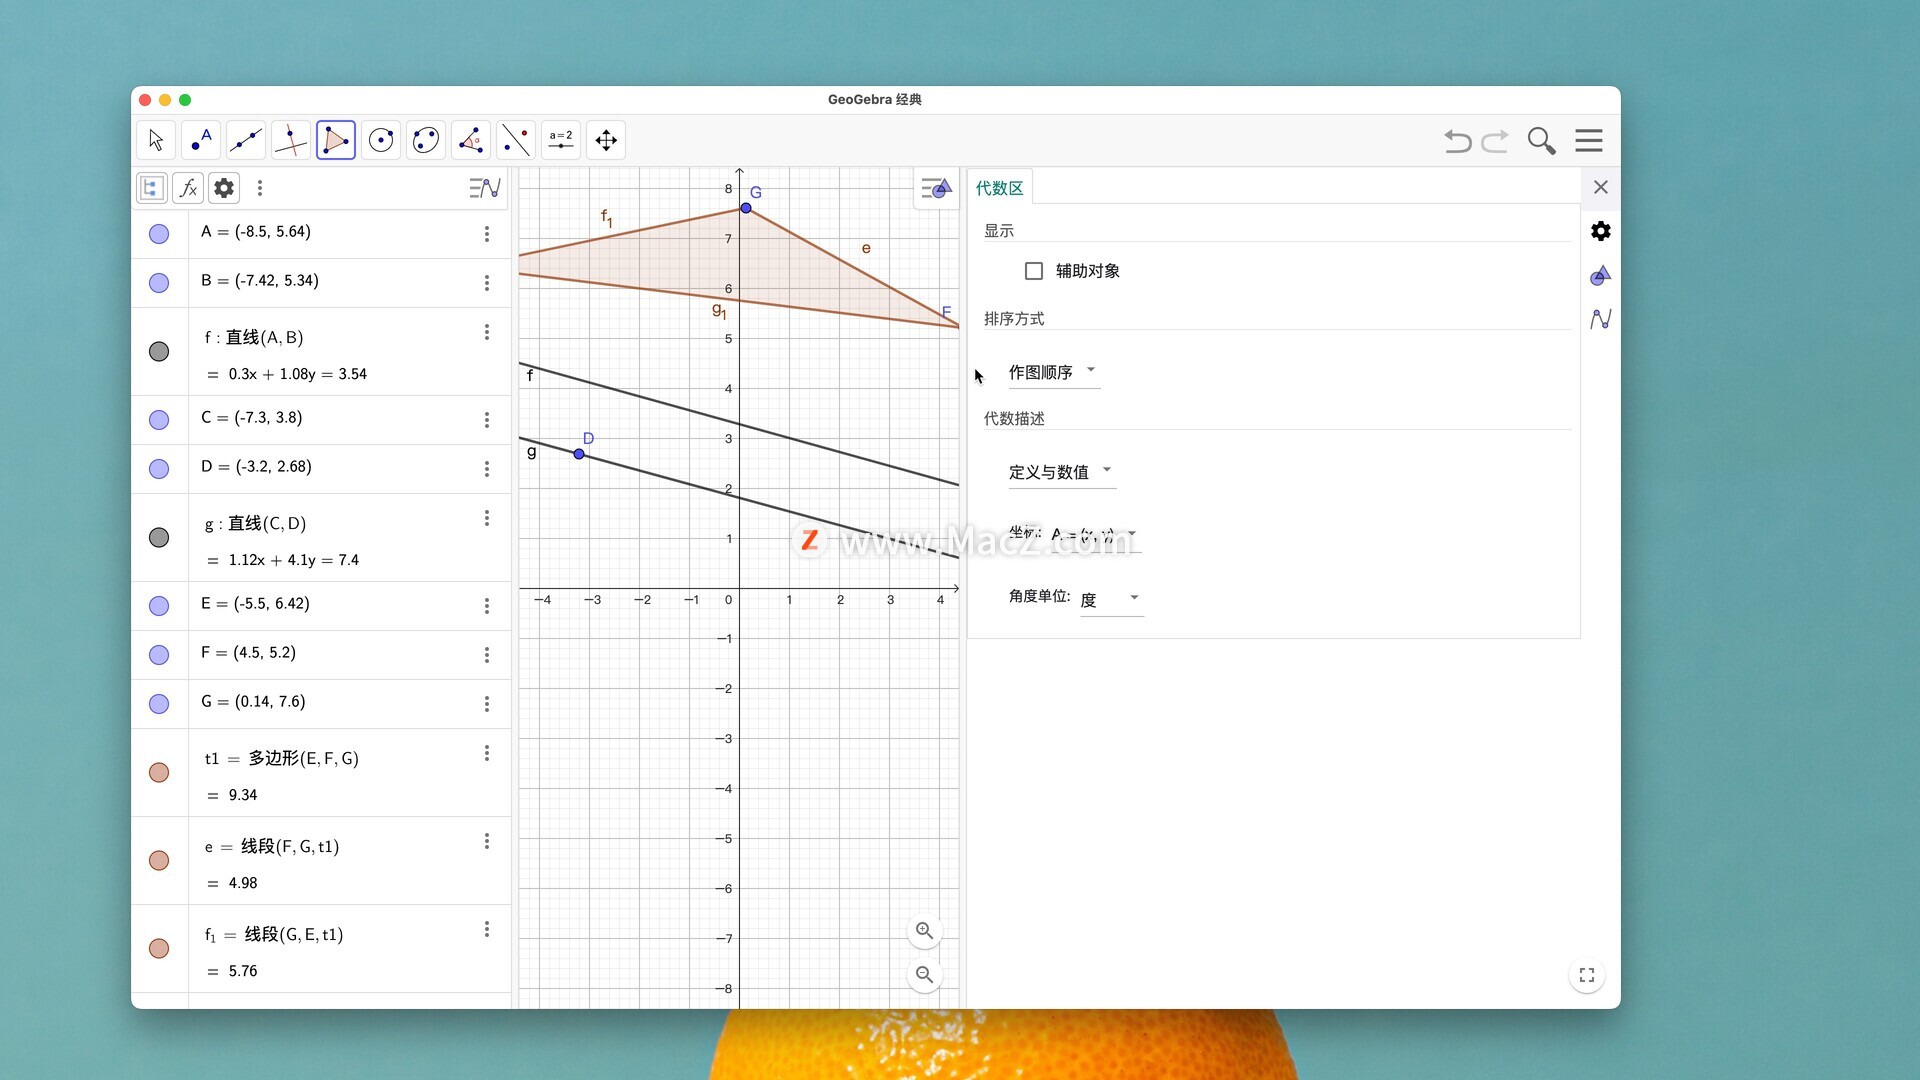Viewport: 1920px width, 1080px height.
Task: Enter fullscreen mode button
Action: tap(1587, 975)
